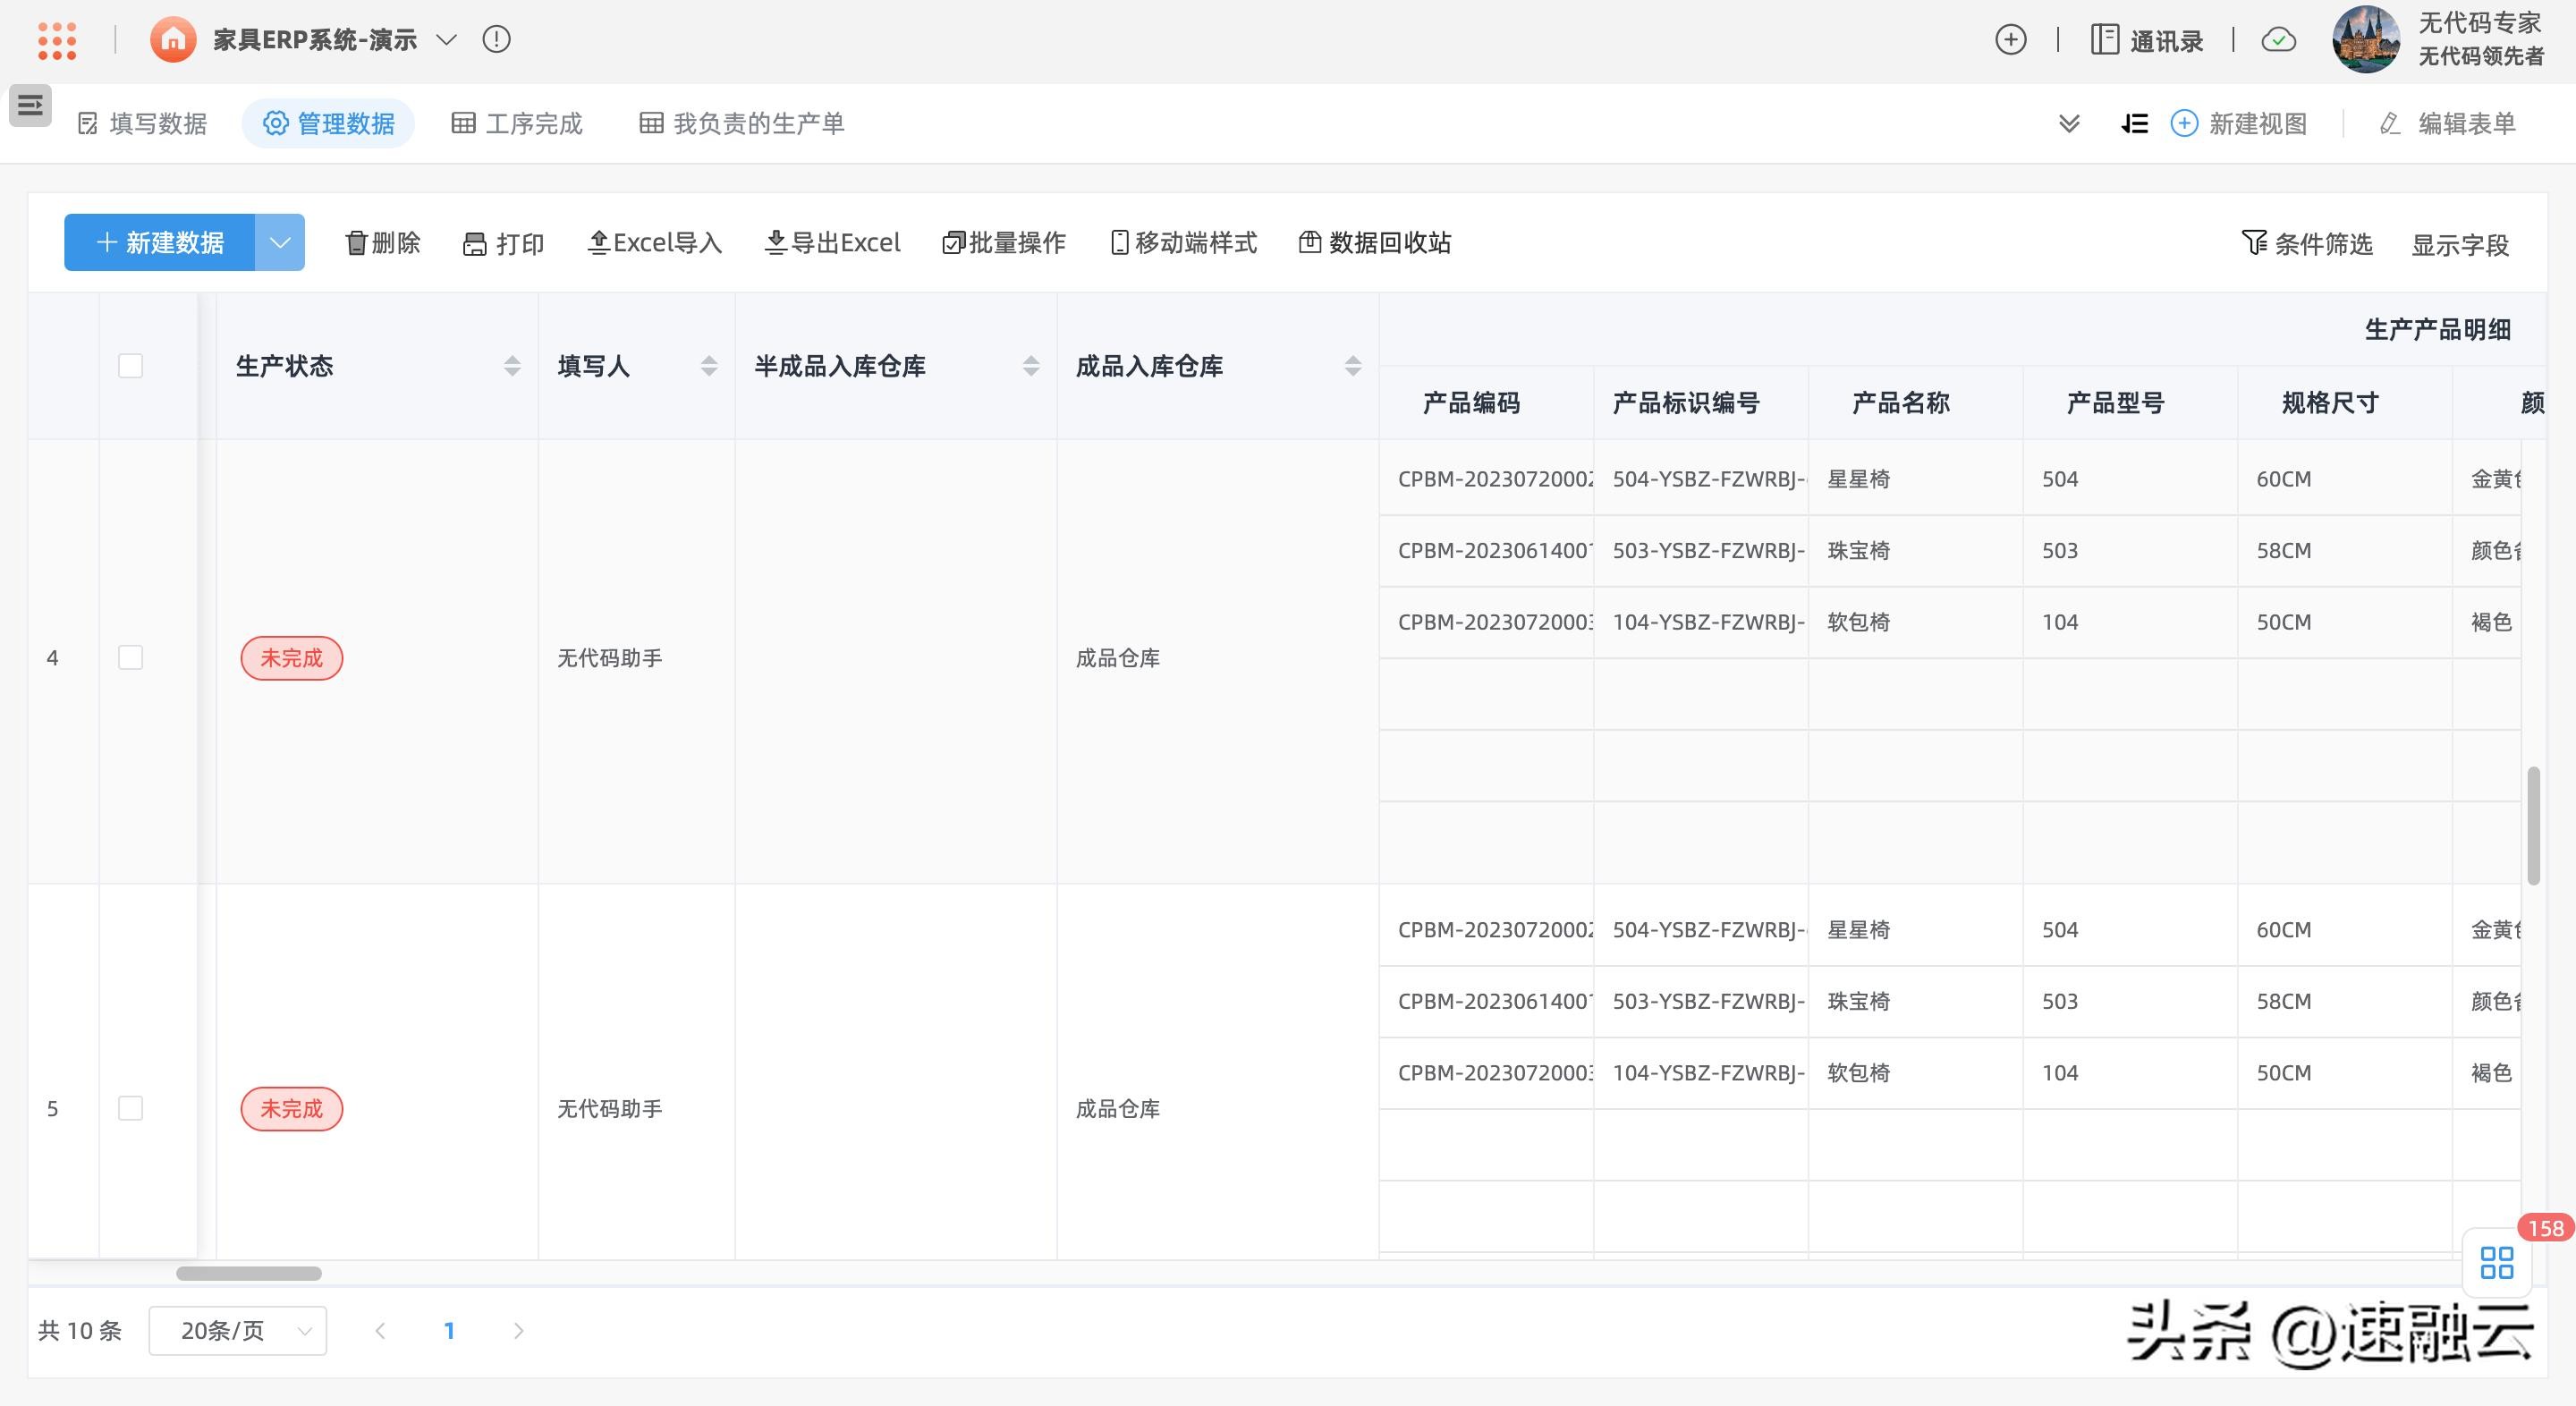Open the 20条/页 page size dropdown
2576x1406 pixels.
(238, 1331)
